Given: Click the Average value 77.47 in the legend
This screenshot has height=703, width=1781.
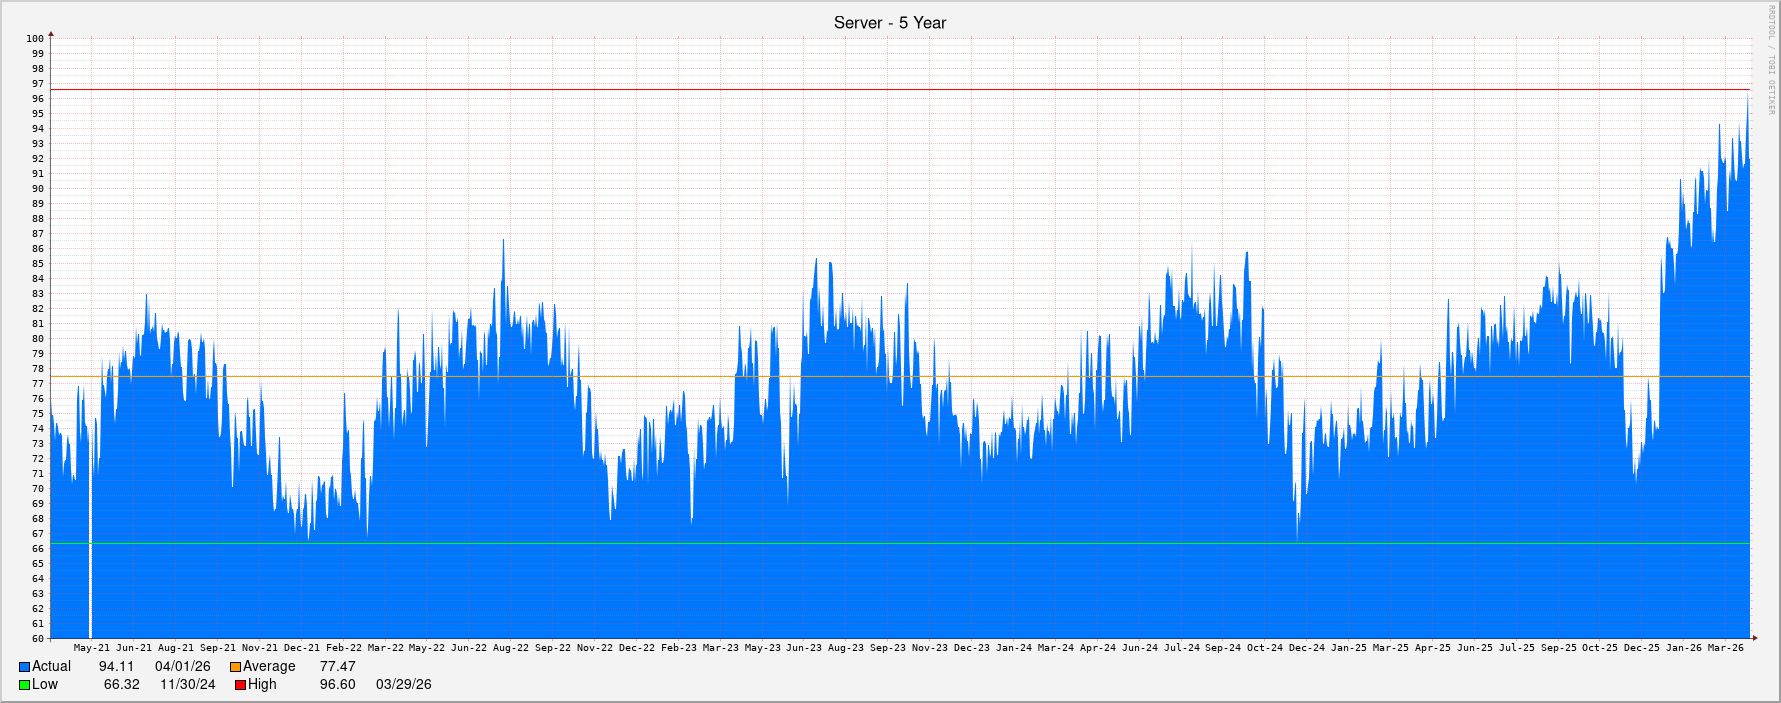Looking at the screenshot, I should tap(337, 667).
